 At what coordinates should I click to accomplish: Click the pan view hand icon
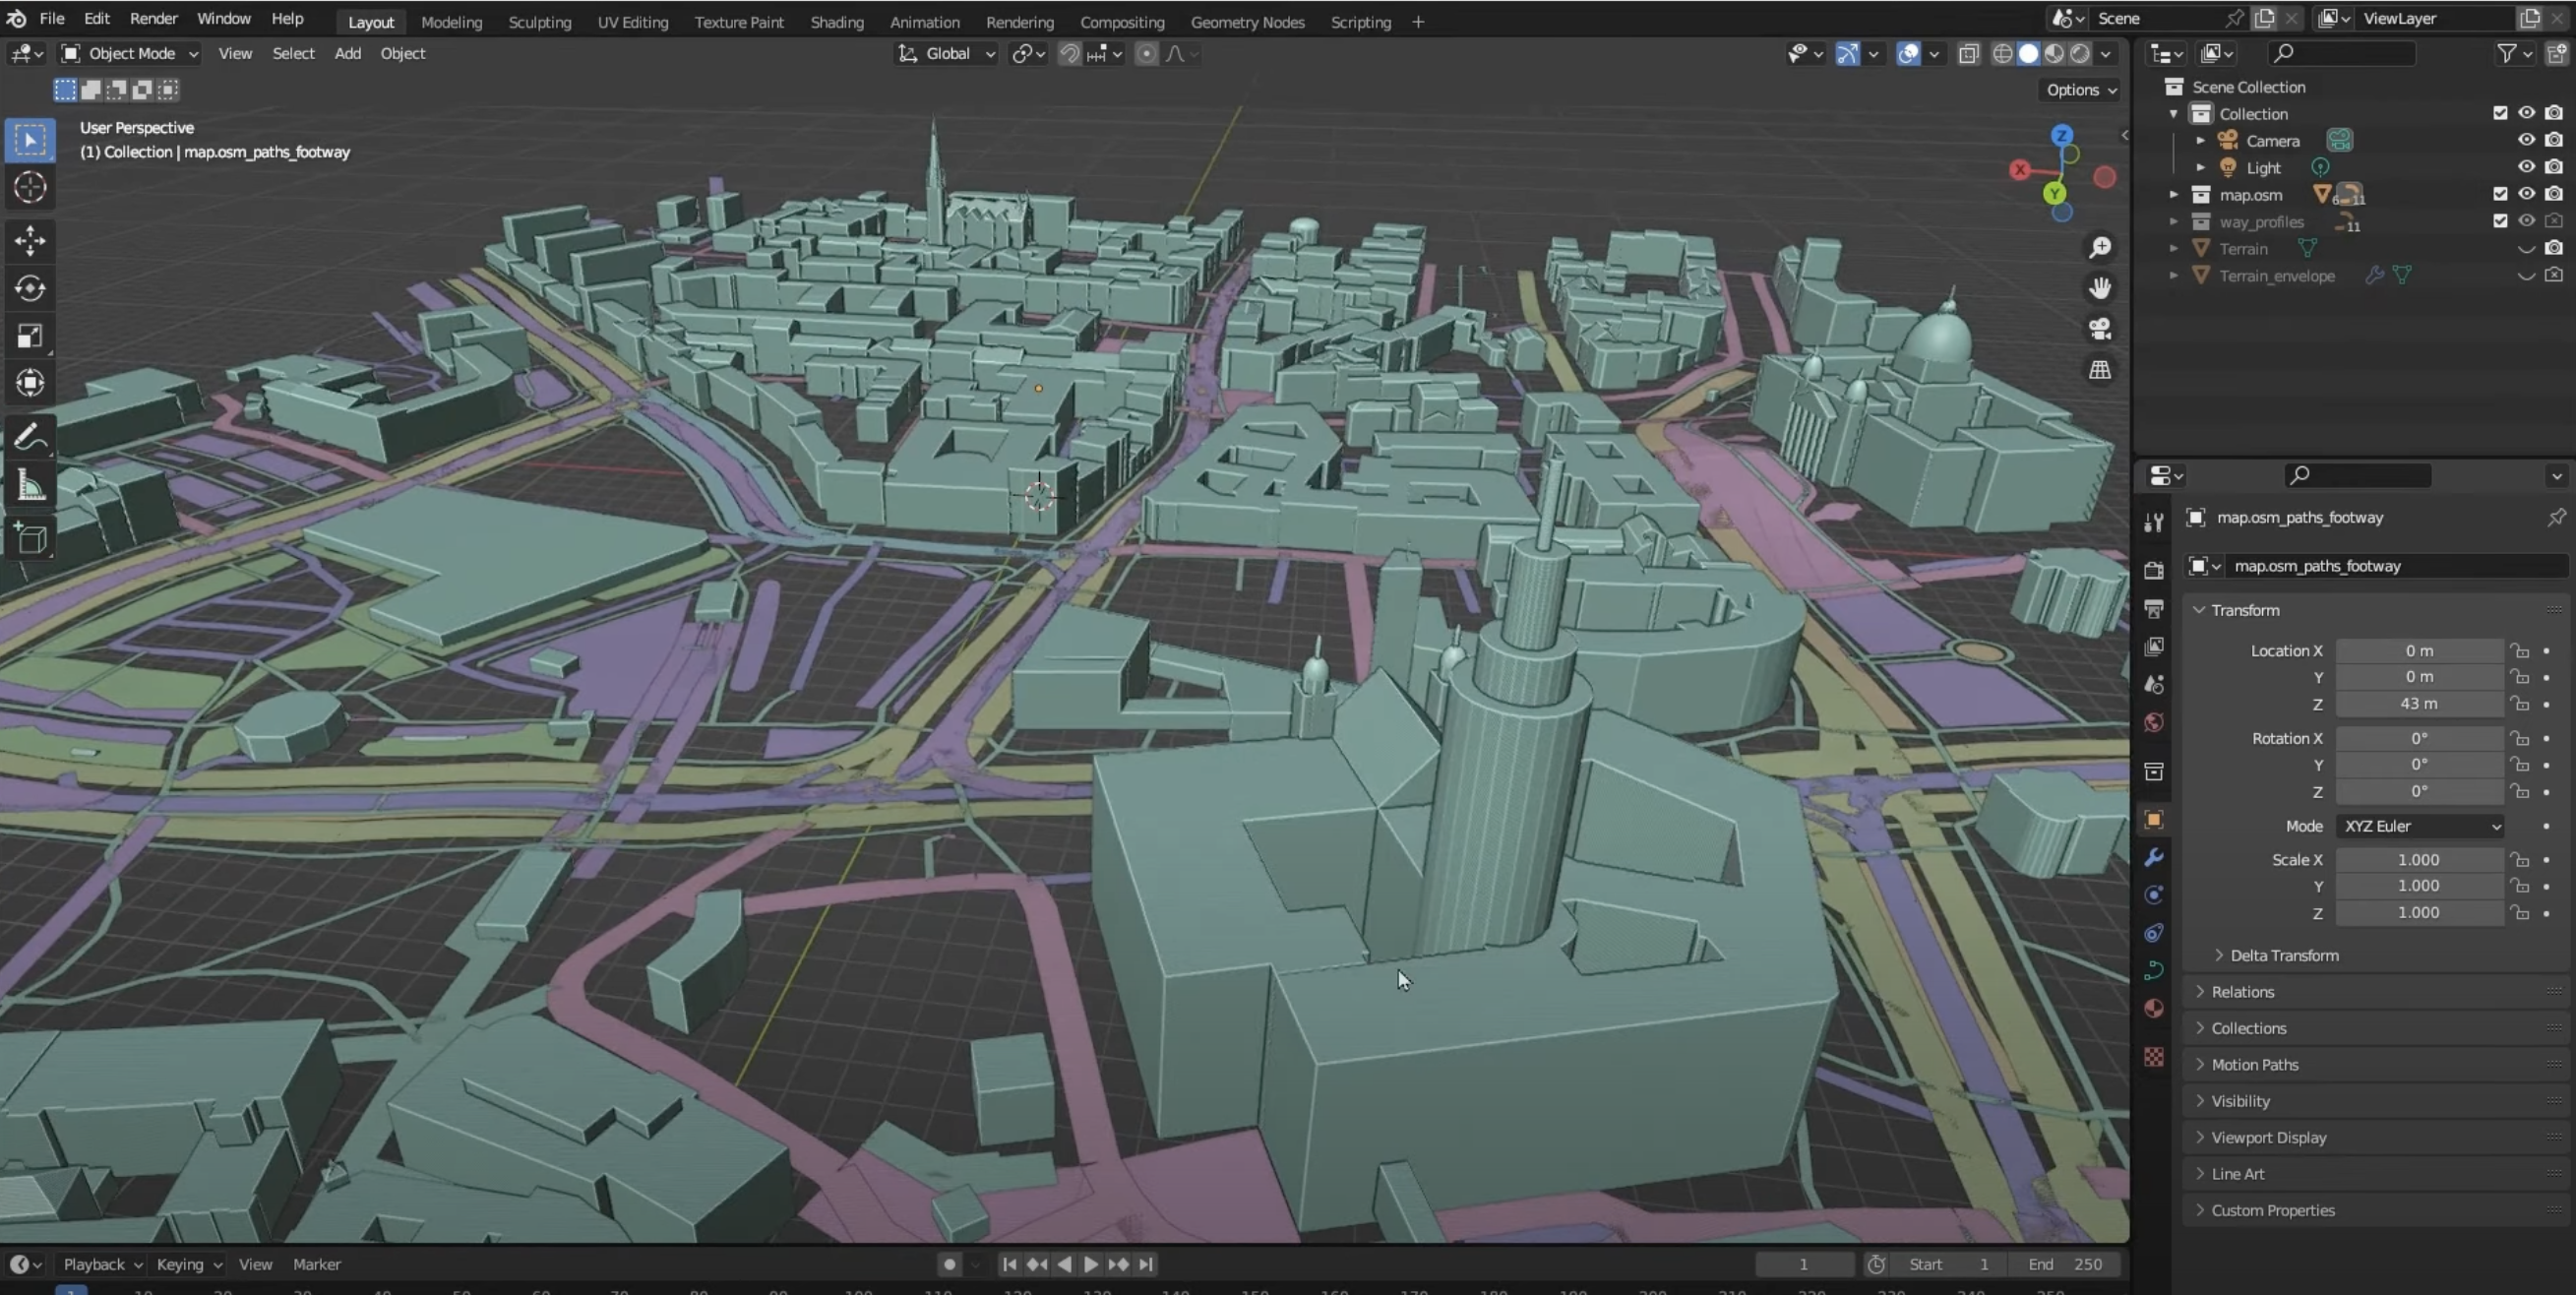pyautogui.click(x=2100, y=288)
